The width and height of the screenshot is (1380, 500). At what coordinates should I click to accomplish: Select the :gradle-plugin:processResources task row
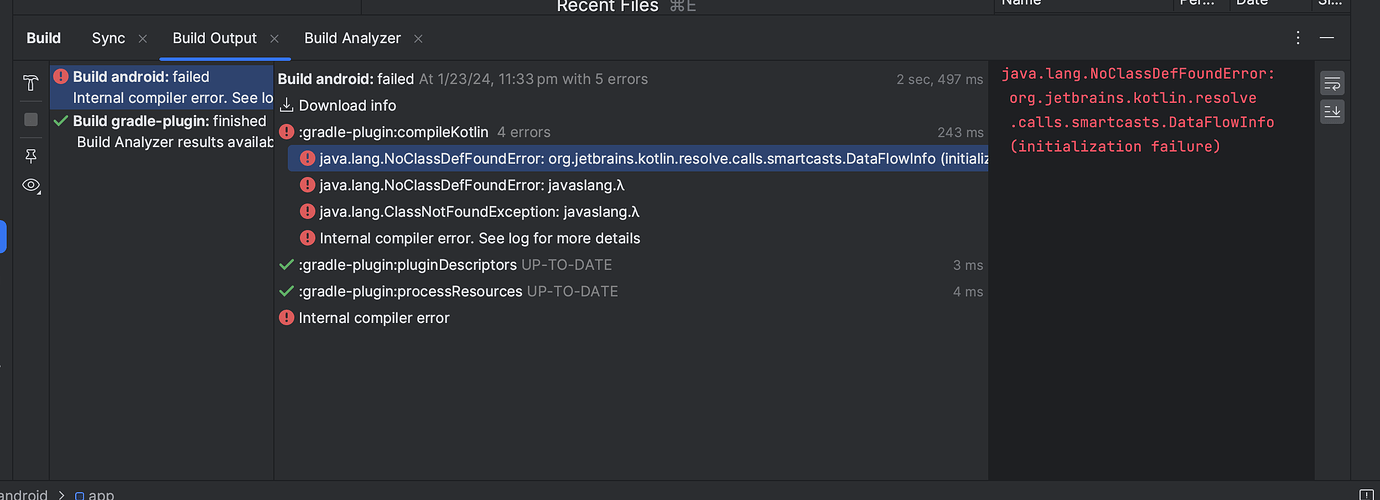(410, 291)
